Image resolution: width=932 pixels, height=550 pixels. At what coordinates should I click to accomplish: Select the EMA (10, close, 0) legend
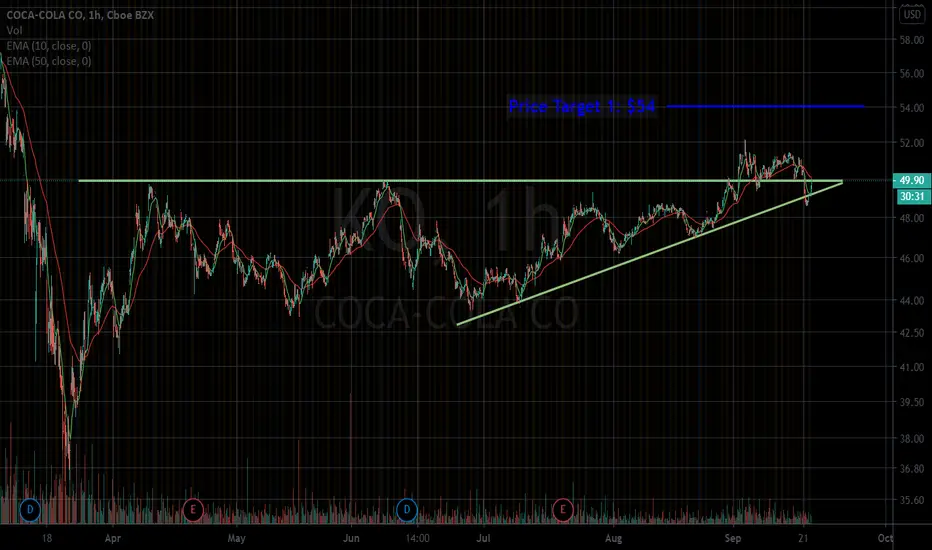click(x=49, y=46)
